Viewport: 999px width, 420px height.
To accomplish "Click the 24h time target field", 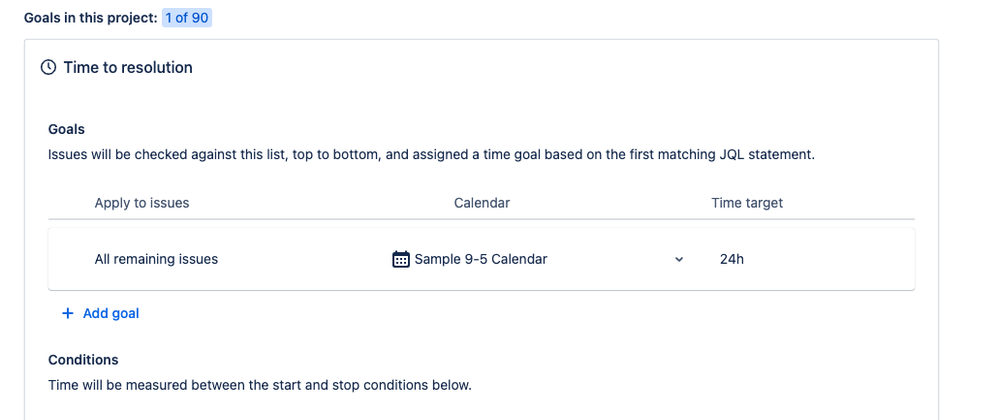I will (732, 259).
